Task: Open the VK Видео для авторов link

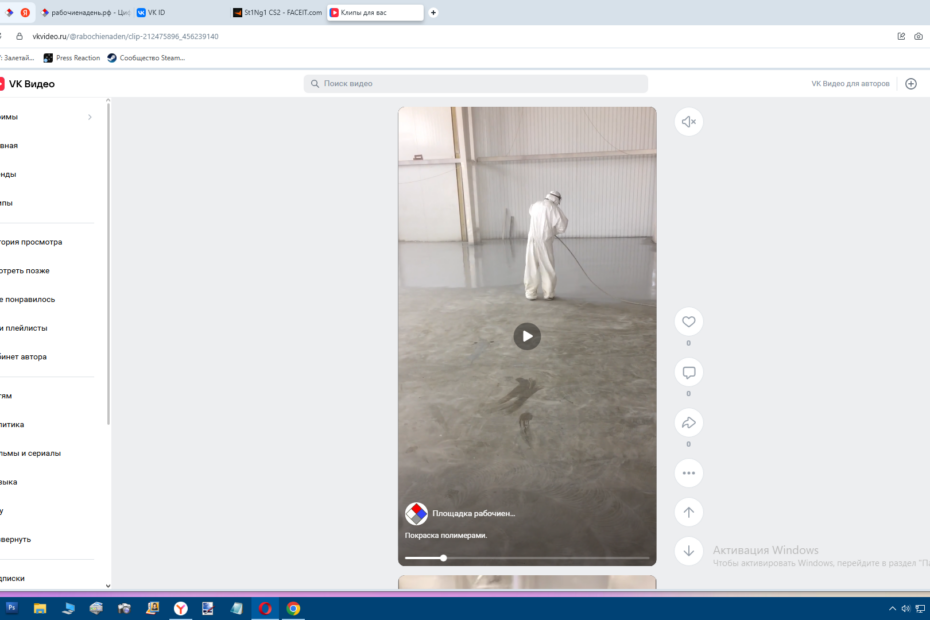Action: [x=850, y=84]
